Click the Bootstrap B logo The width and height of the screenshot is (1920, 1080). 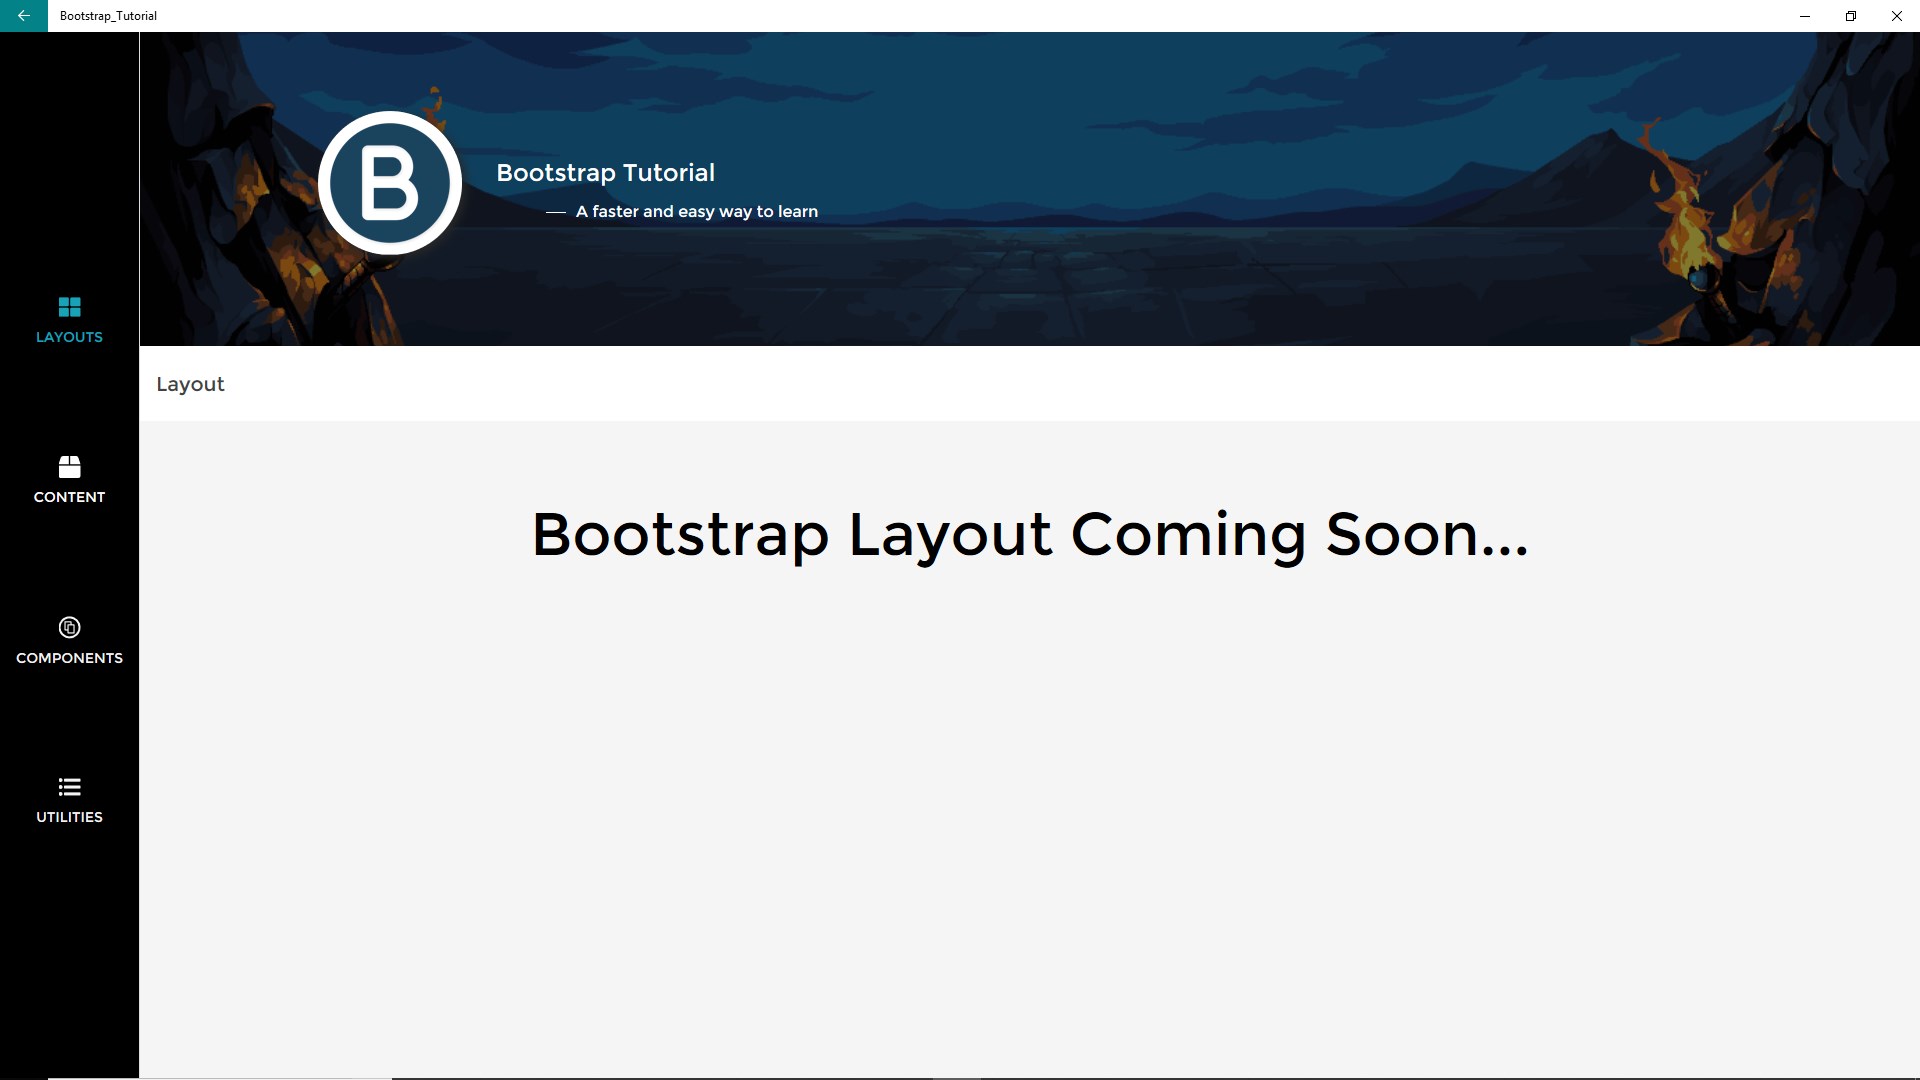click(x=390, y=183)
